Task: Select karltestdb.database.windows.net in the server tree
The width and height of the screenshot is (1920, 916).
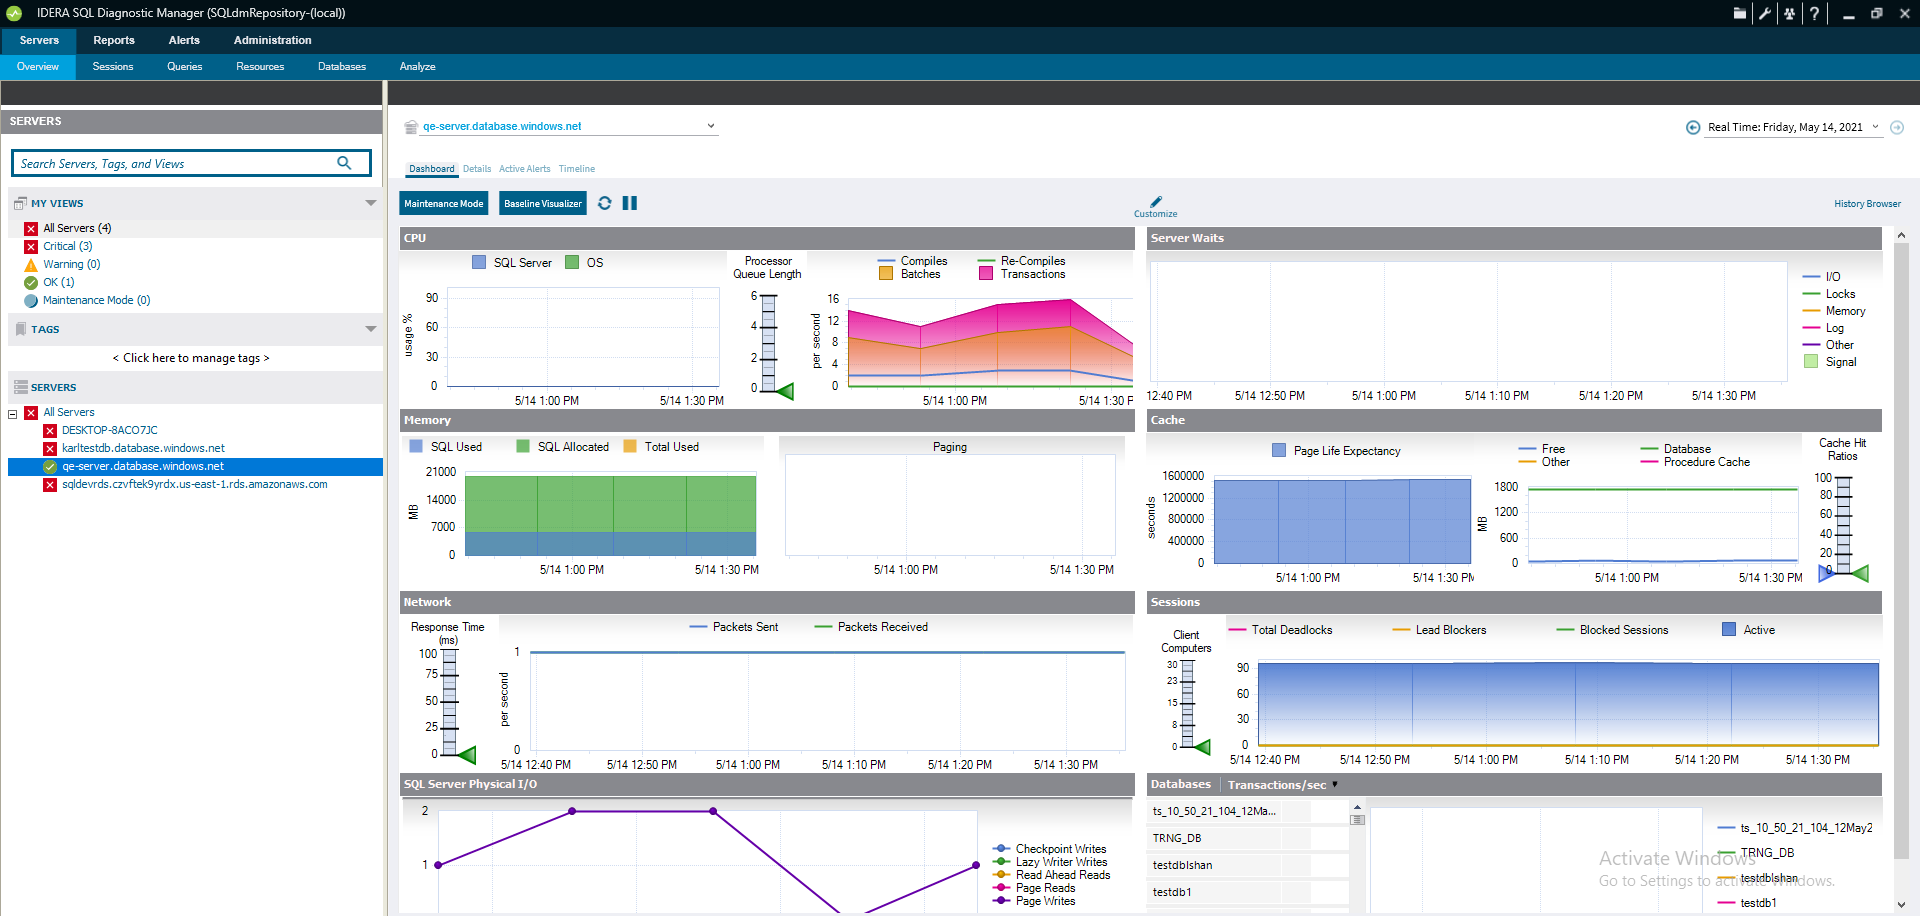Action: [x=143, y=448]
